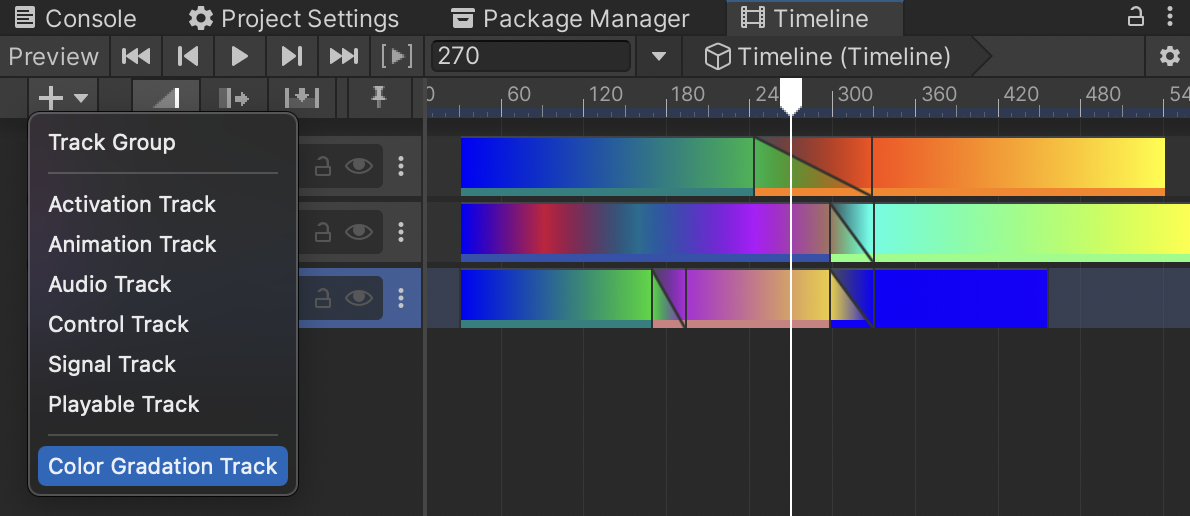This screenshot has height=516, width=1190.
Task: Select the solid blue clip on third track
Action: pos(960,298)
